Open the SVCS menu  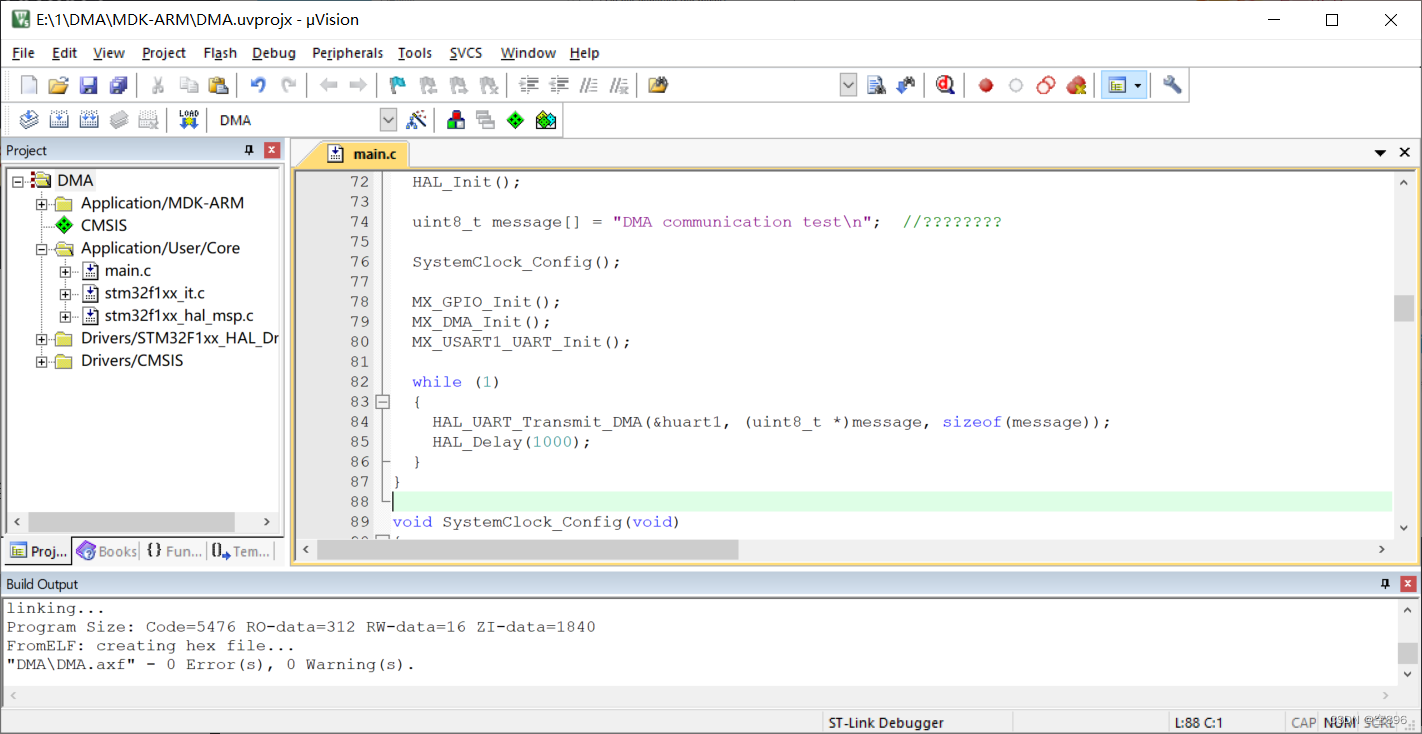click(466, 53)
